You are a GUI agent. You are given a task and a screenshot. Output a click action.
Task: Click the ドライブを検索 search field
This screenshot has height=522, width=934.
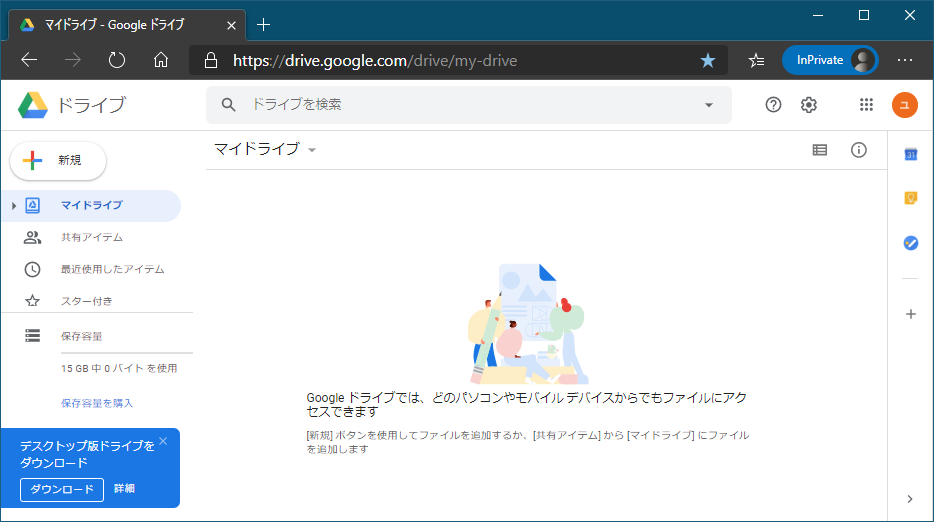point(468,105)
